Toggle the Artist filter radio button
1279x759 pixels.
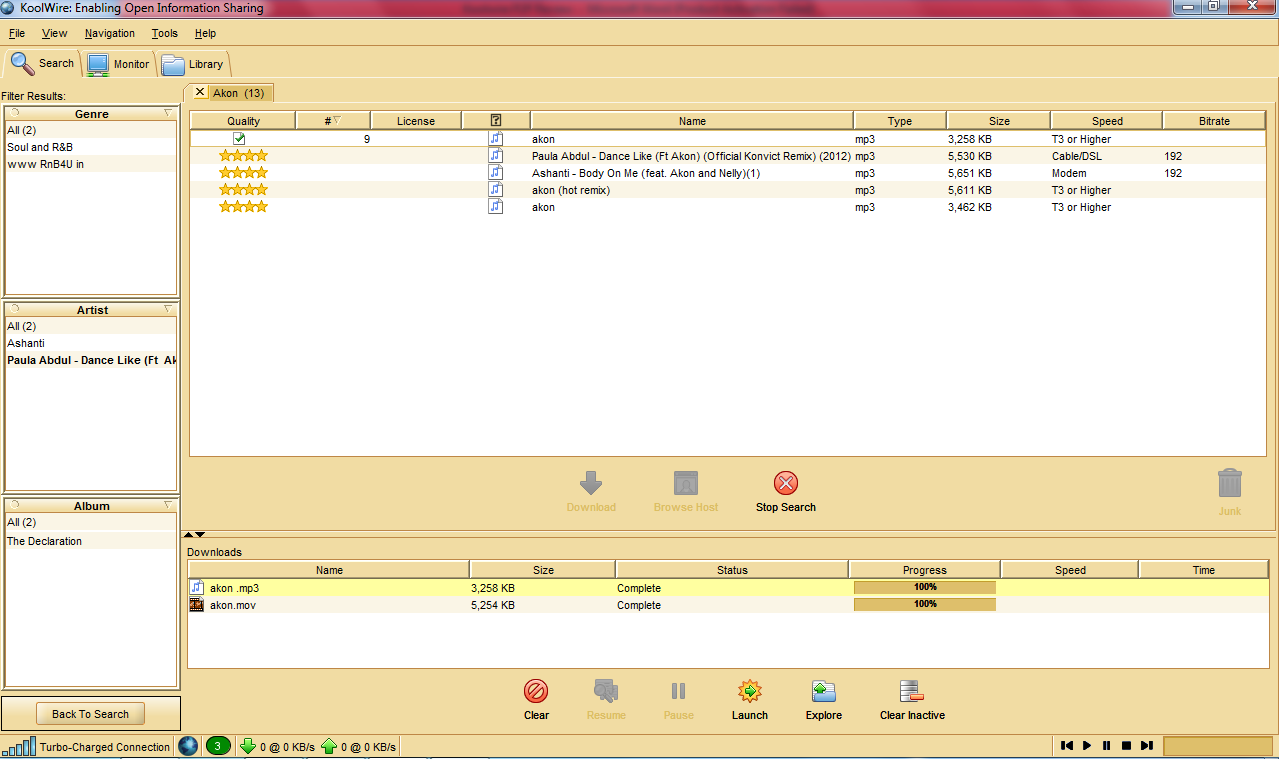pyautogui.click(x=15, y=309)
